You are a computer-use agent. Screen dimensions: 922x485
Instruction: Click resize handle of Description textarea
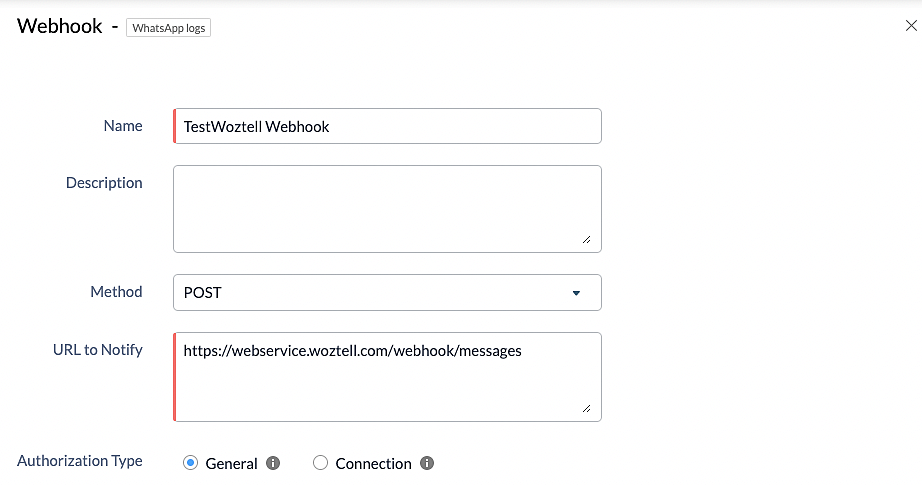tap(586, 239)
